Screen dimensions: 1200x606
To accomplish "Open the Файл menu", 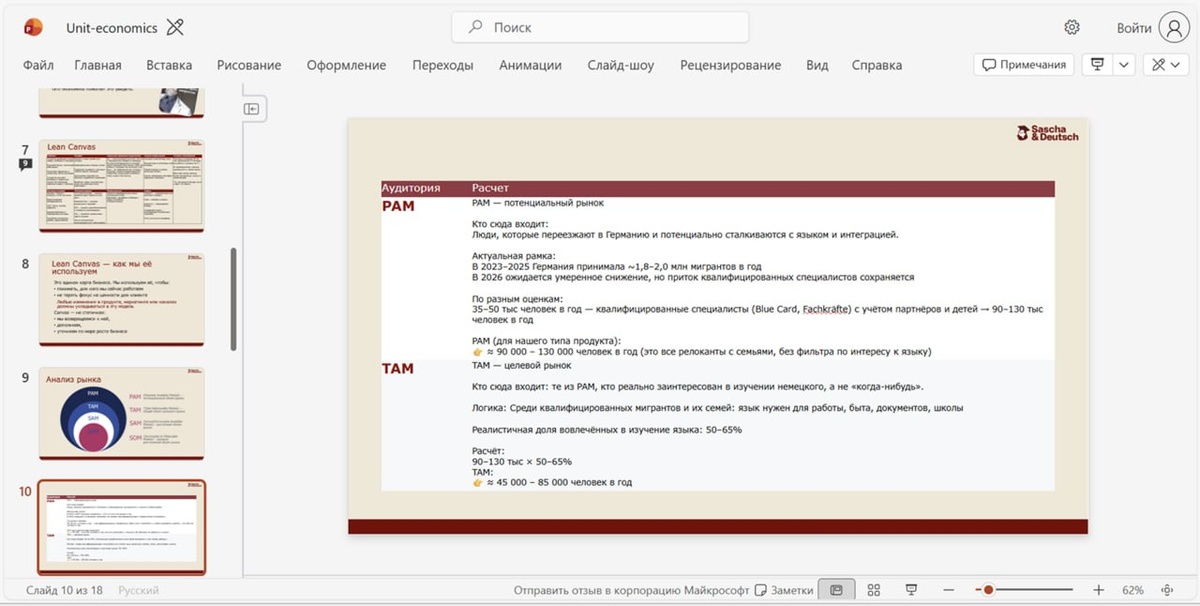I will pyautogui.click(x=38, y=65).
